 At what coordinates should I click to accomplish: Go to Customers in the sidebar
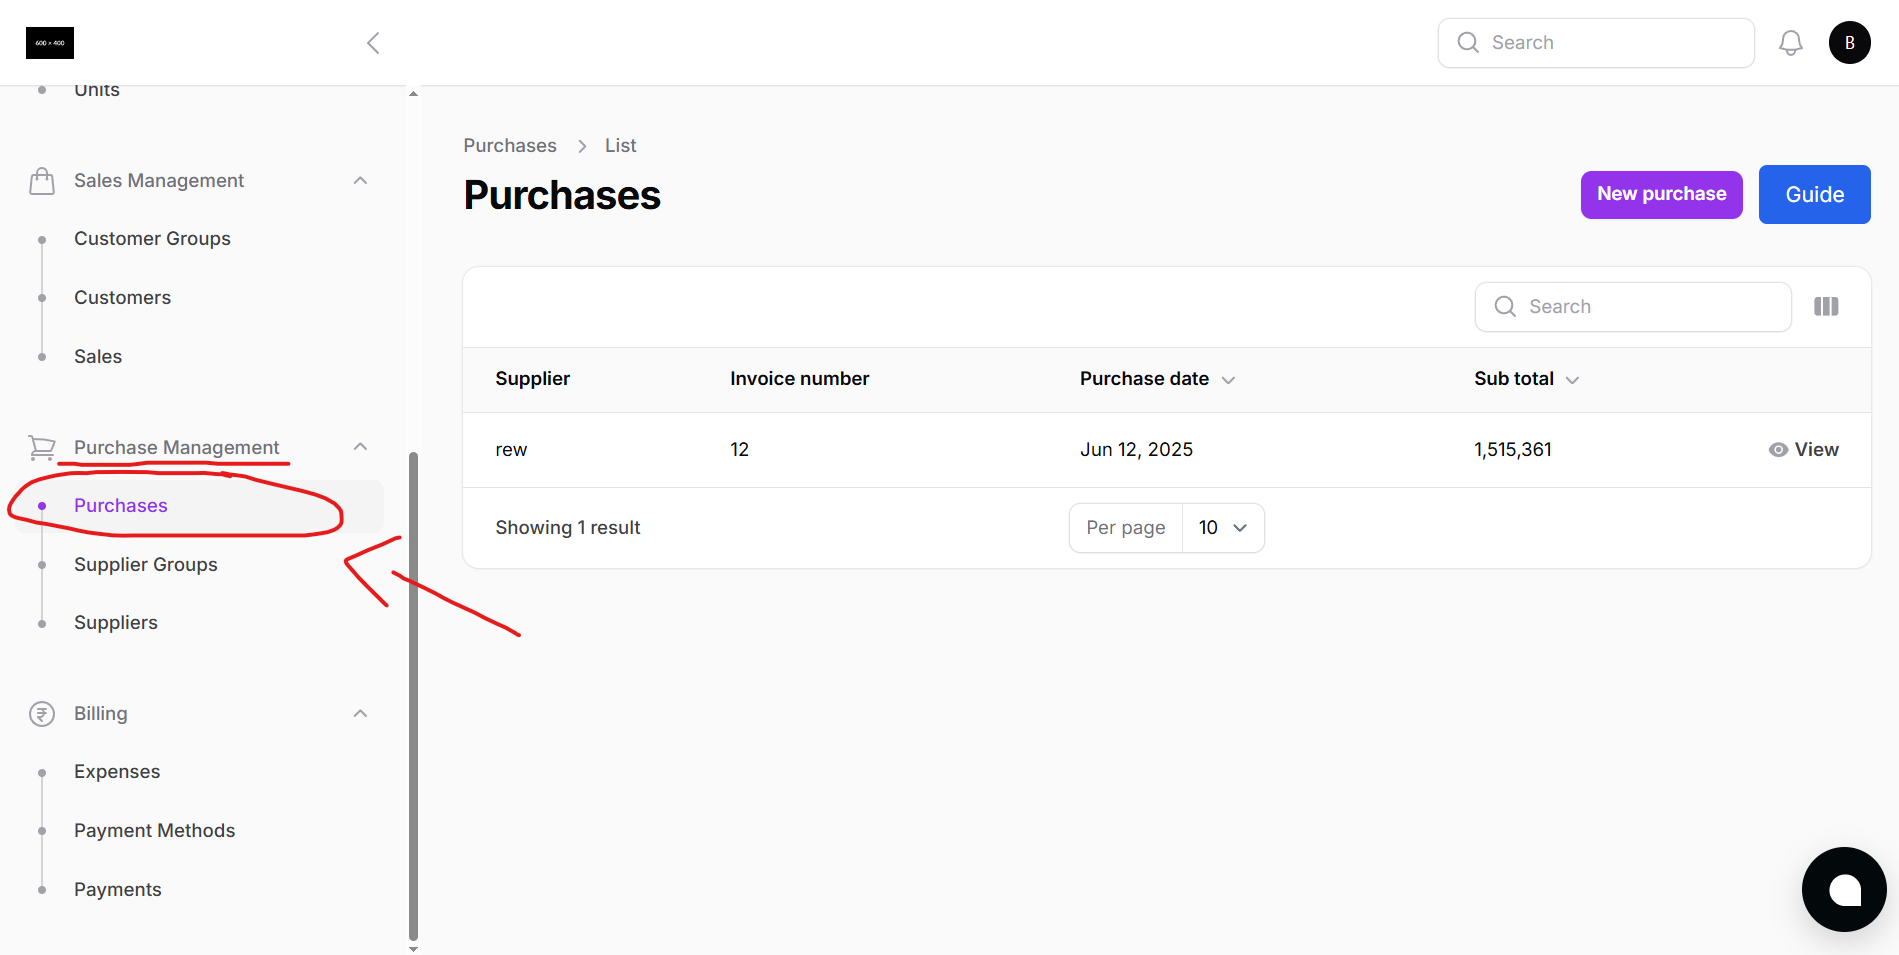122,298
